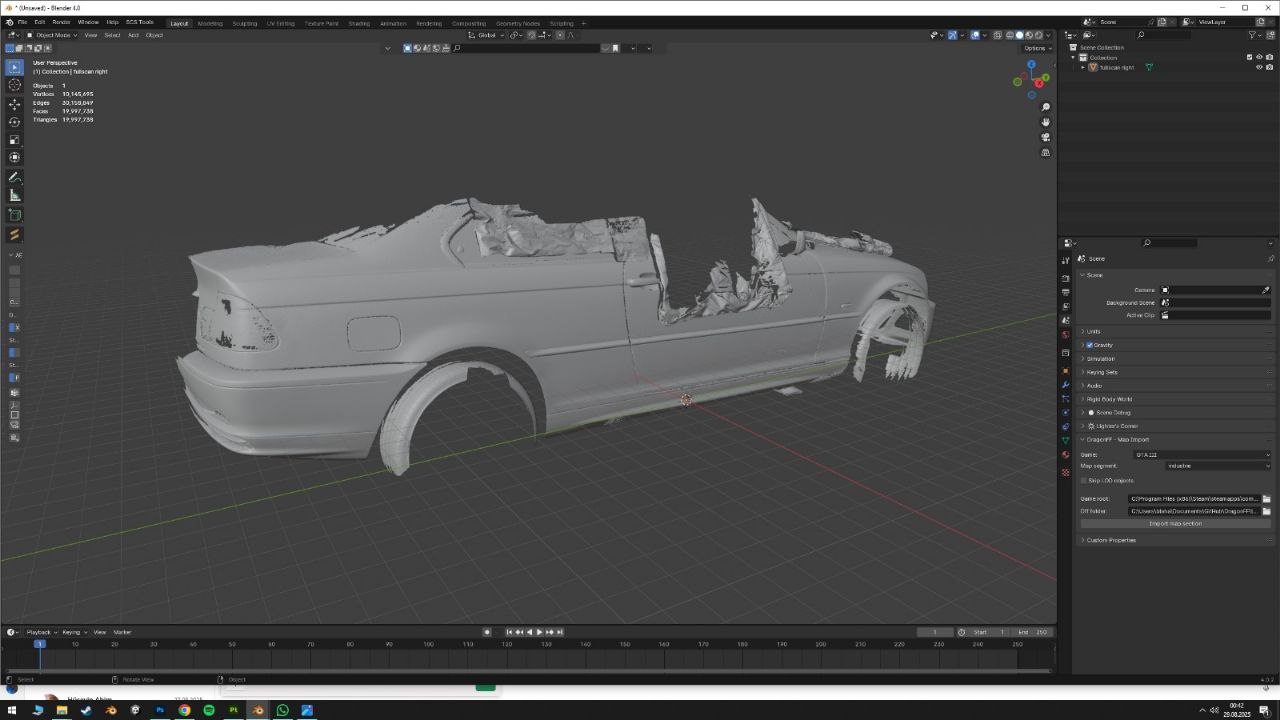1280x720 pixels.
Task: Switch to the Sculpting workspace tab
Action: coord(244,23)
